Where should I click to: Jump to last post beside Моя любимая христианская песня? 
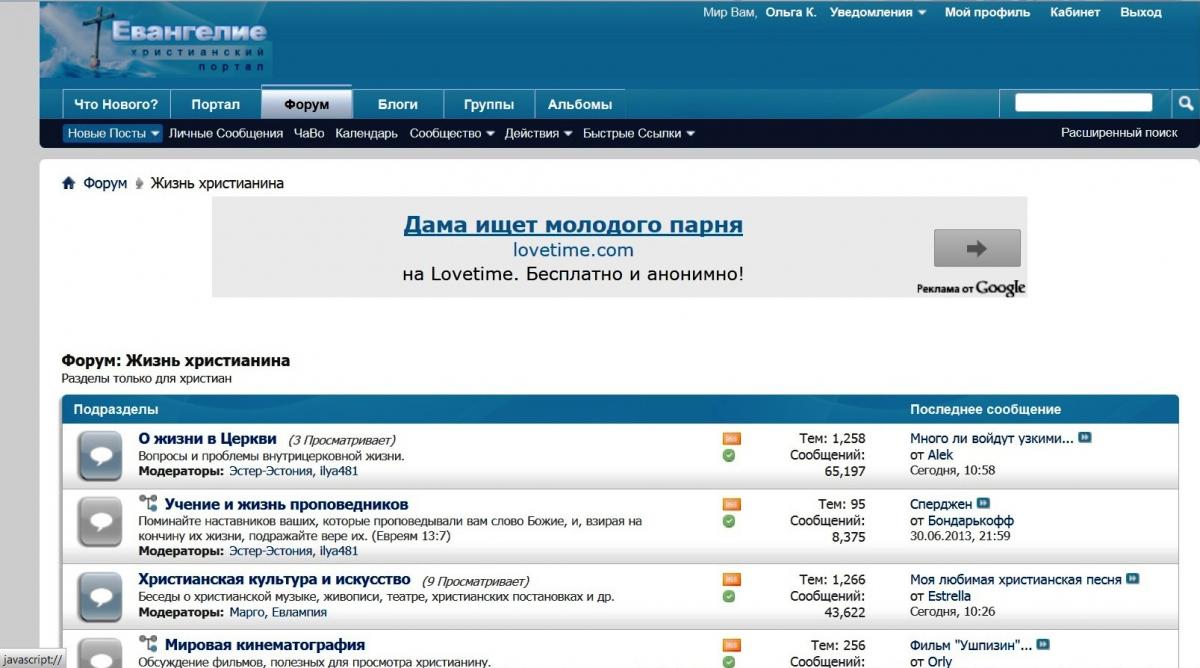tap(1132, 579)
